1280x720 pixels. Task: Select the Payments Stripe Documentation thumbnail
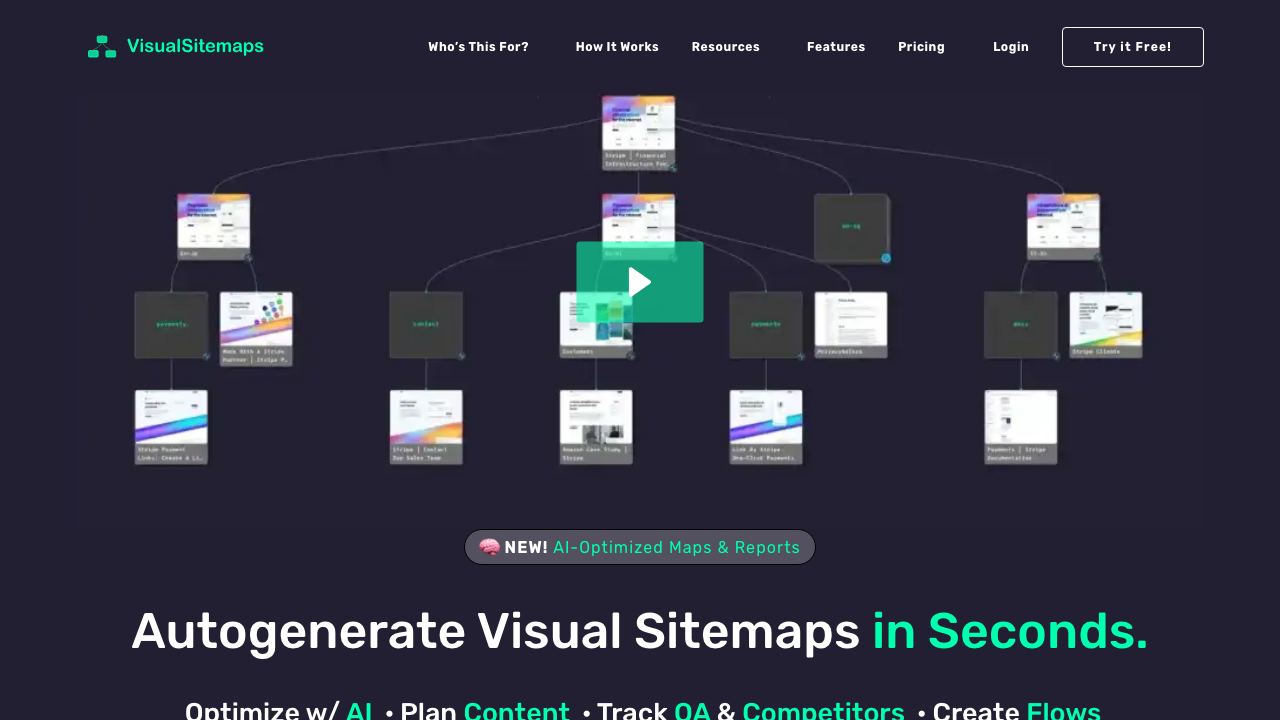1021,427
